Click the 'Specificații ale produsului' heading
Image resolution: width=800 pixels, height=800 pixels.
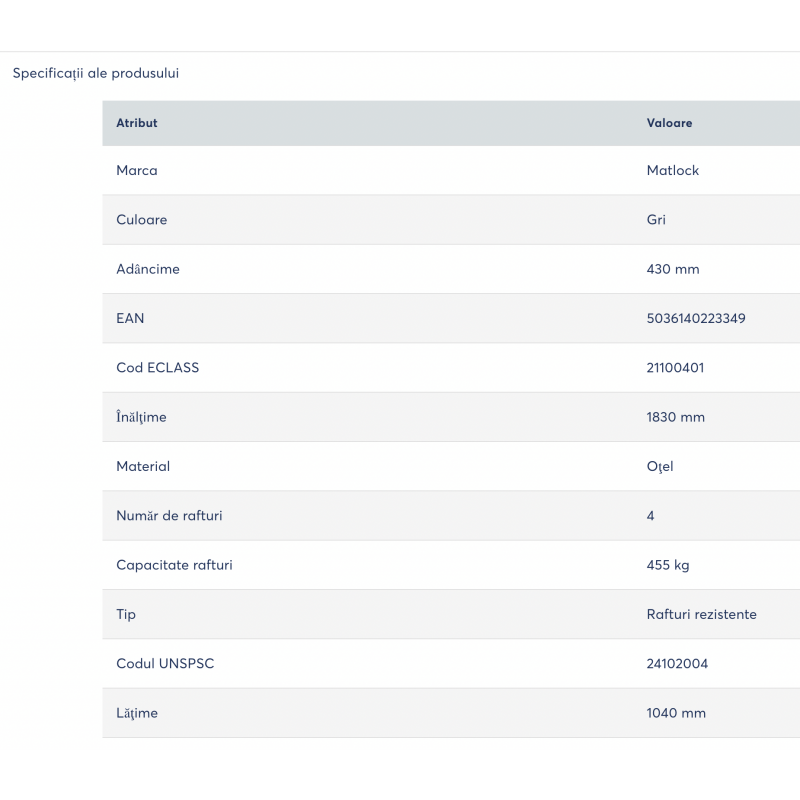[96, 73]
